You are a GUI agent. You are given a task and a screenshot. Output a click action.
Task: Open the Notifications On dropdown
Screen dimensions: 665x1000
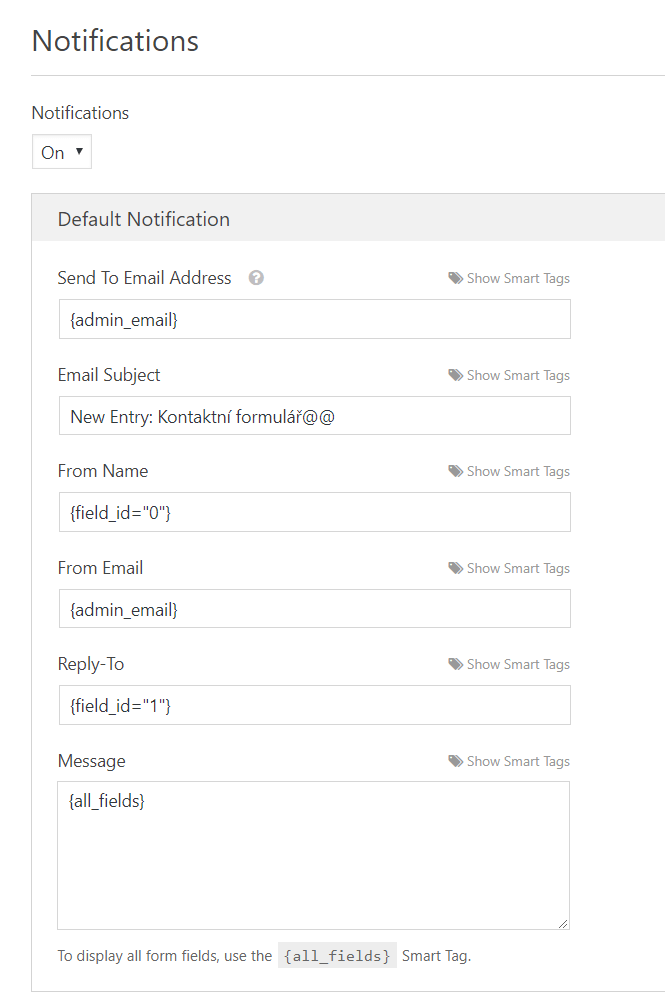(62, 152)
